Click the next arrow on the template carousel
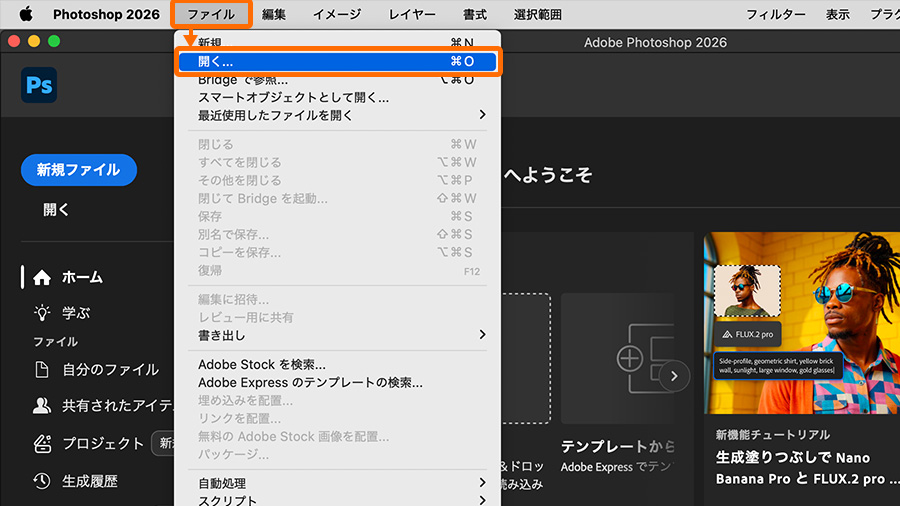This screenshot has height=506, width=900. pos(674,376)
